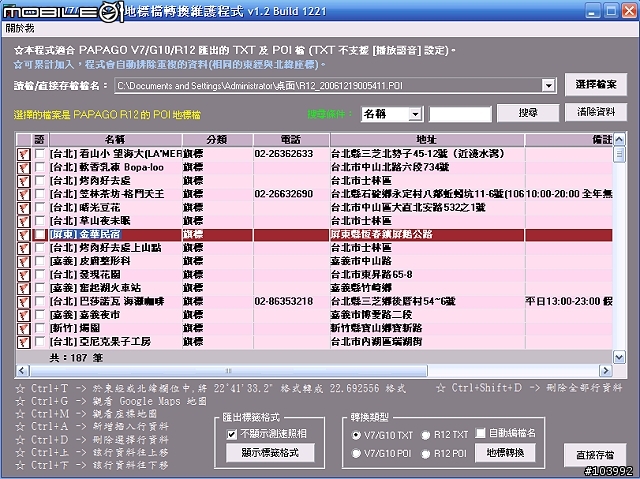Click the 顯示標籤格式 button
Image resolution: width=640 pixels, height=479 pixels.
tap(270, 453)
